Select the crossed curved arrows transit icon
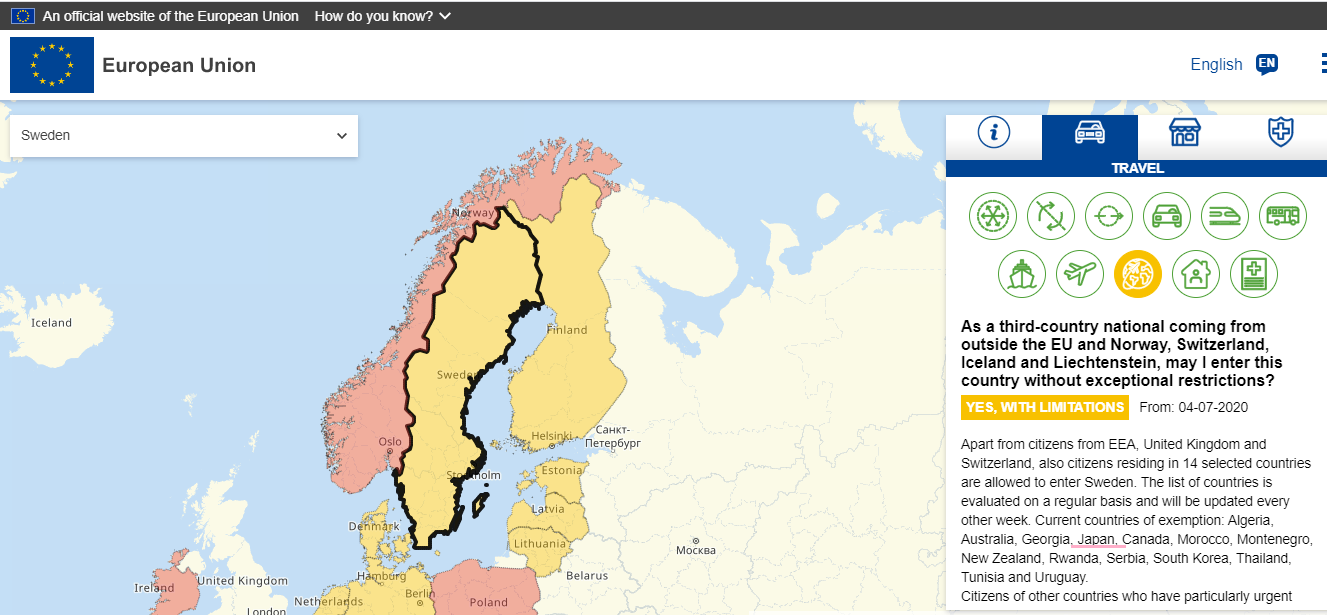The height and width of the screenshot is (615, 1327). click(1051, 216)
